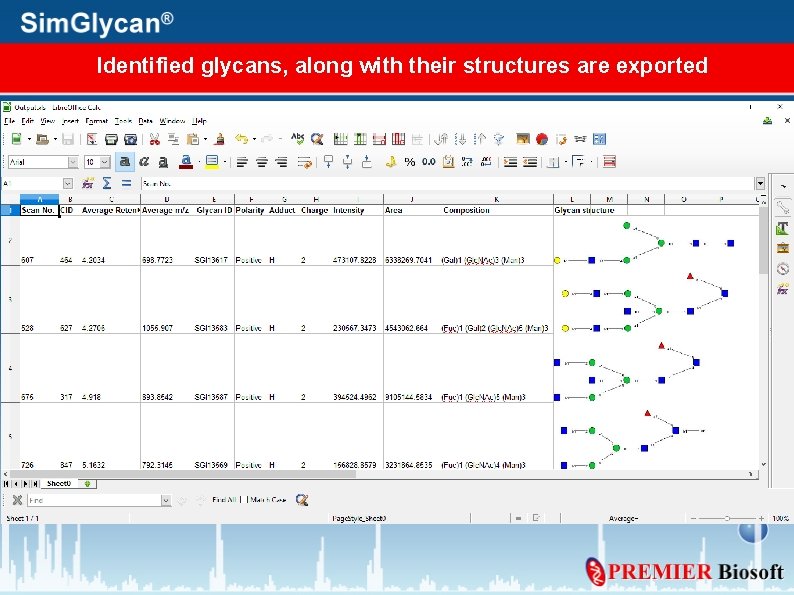Viewport: 794px width, 595px height.
Task: Open New document dropdown arrow
Action: click(x=29, y=139)
